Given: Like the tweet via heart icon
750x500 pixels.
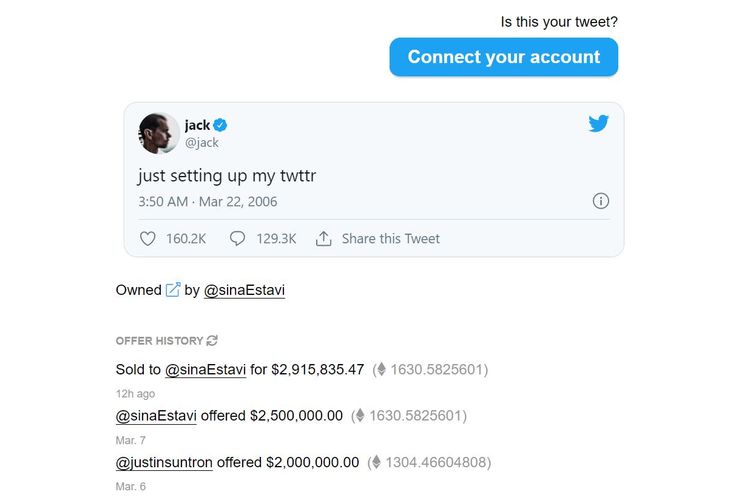Looking at the screenshot, I should 148,239.
